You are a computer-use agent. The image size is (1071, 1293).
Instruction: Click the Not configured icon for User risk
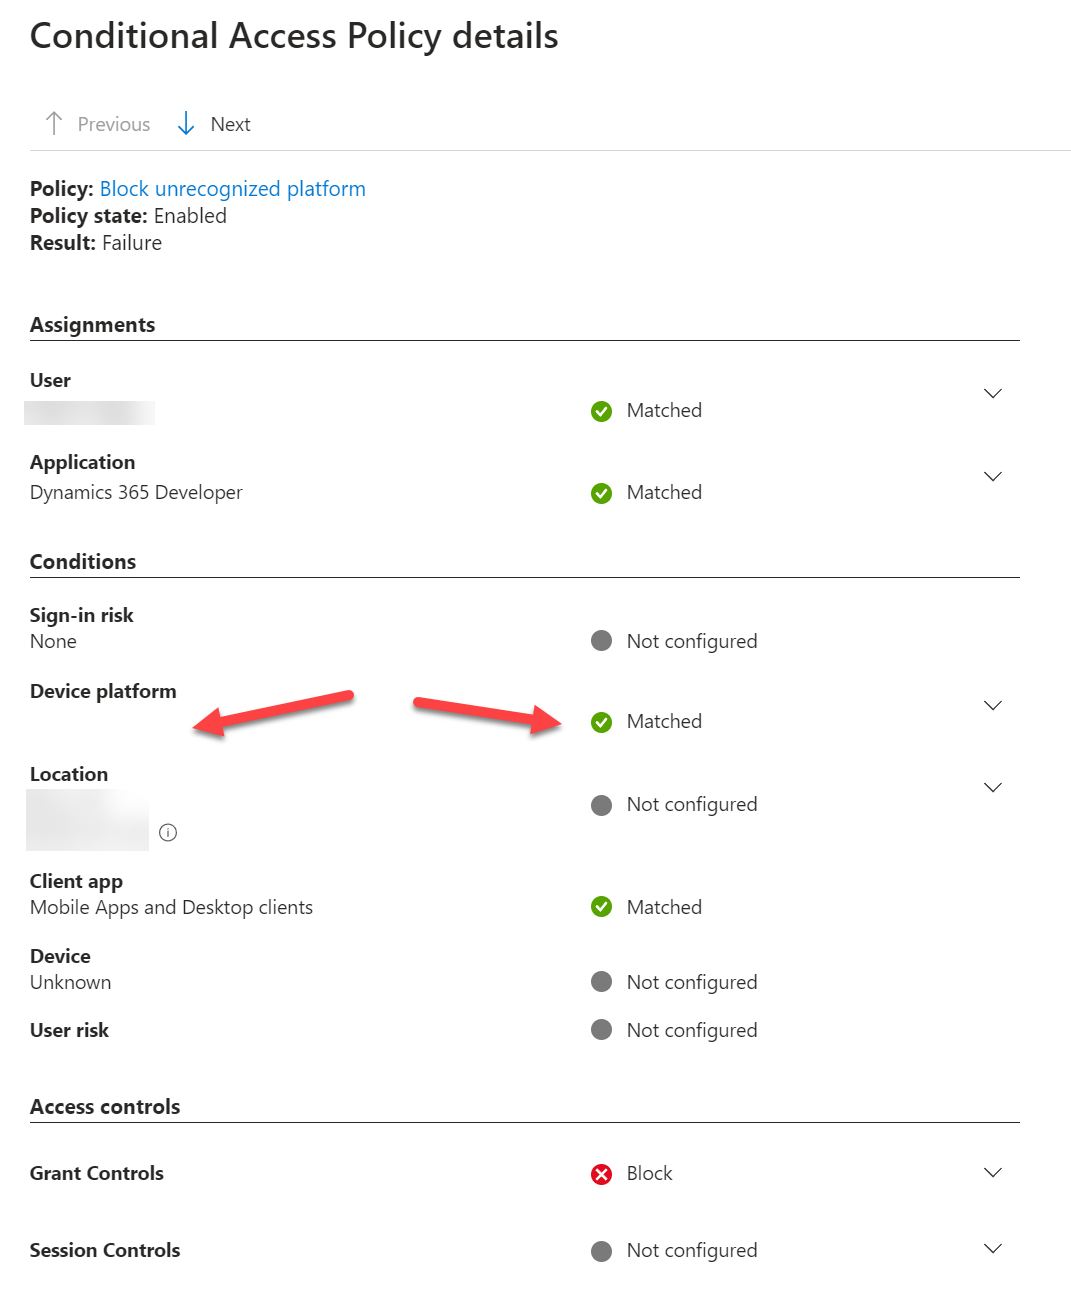click(x=601, y=1029)
